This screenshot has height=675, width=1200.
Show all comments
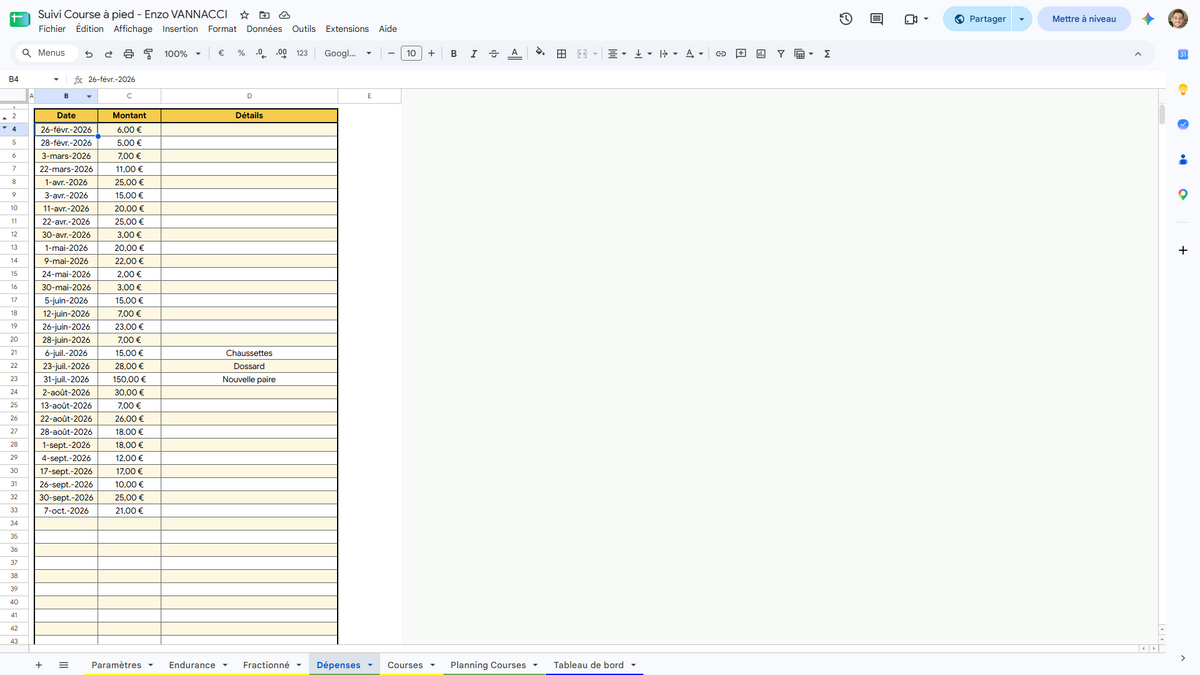[877, 19]
